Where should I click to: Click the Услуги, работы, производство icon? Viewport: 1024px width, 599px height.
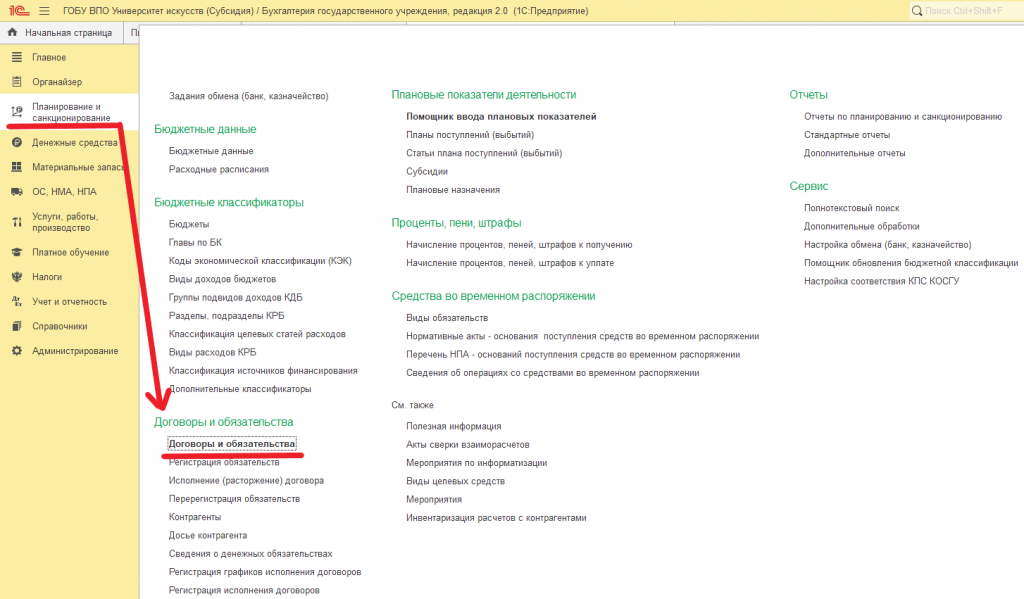pyautogui.click(x=17, y=222)
